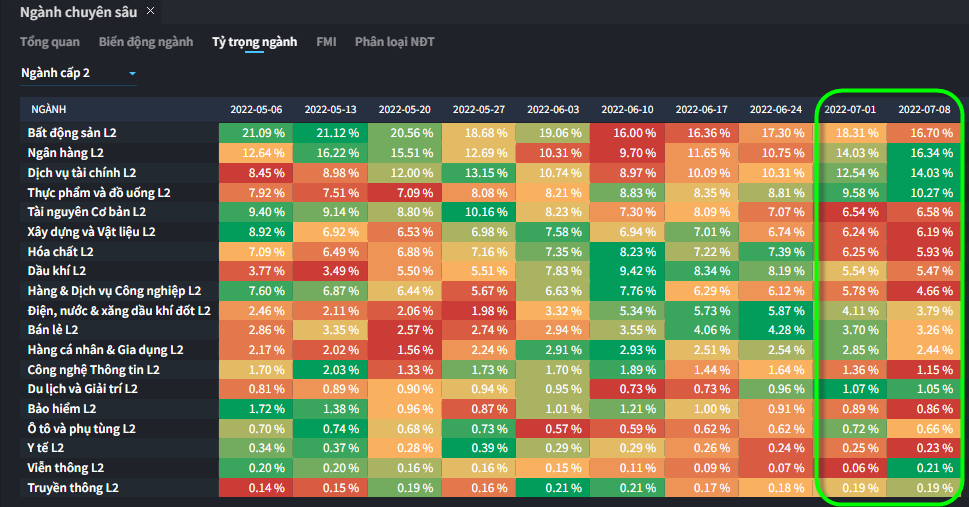Click the Truyền thông L2 row label
The image size is (969, 507).
coord(73,488)
